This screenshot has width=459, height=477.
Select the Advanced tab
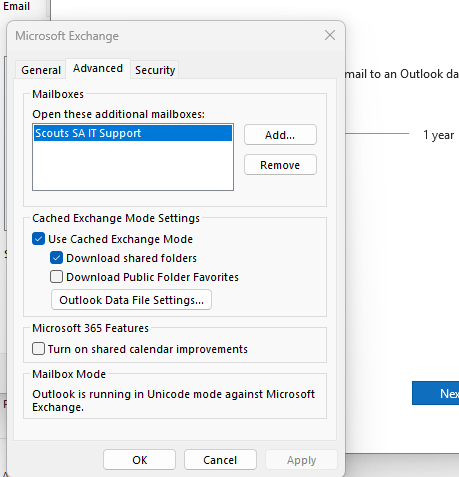tap(98, 69)
